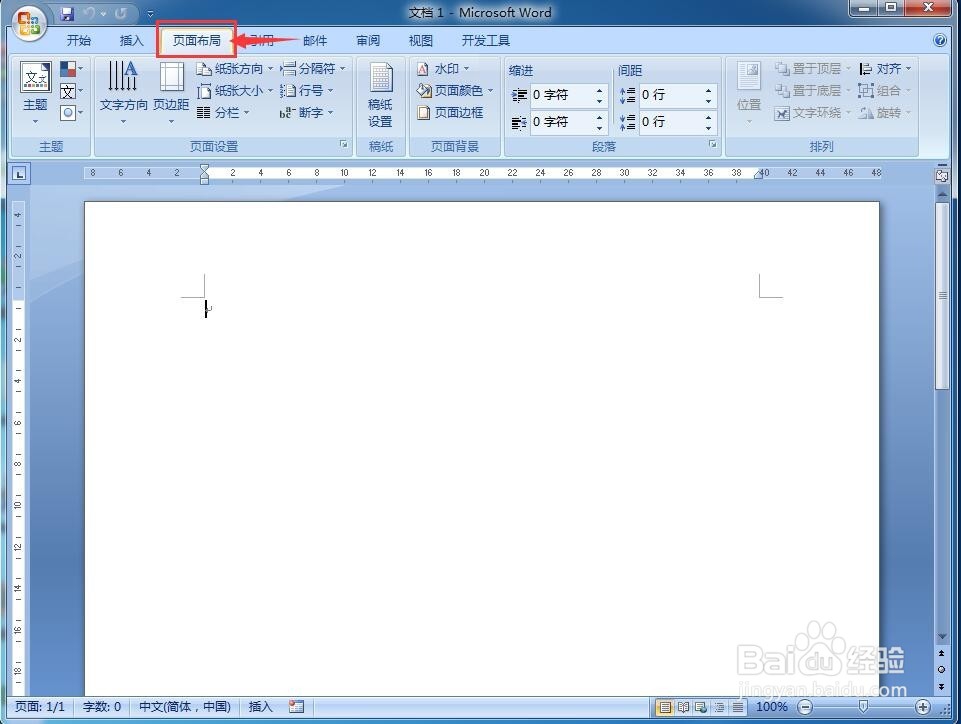
Task: Open 页面颜色 page color picker
Action: [455, 91]
